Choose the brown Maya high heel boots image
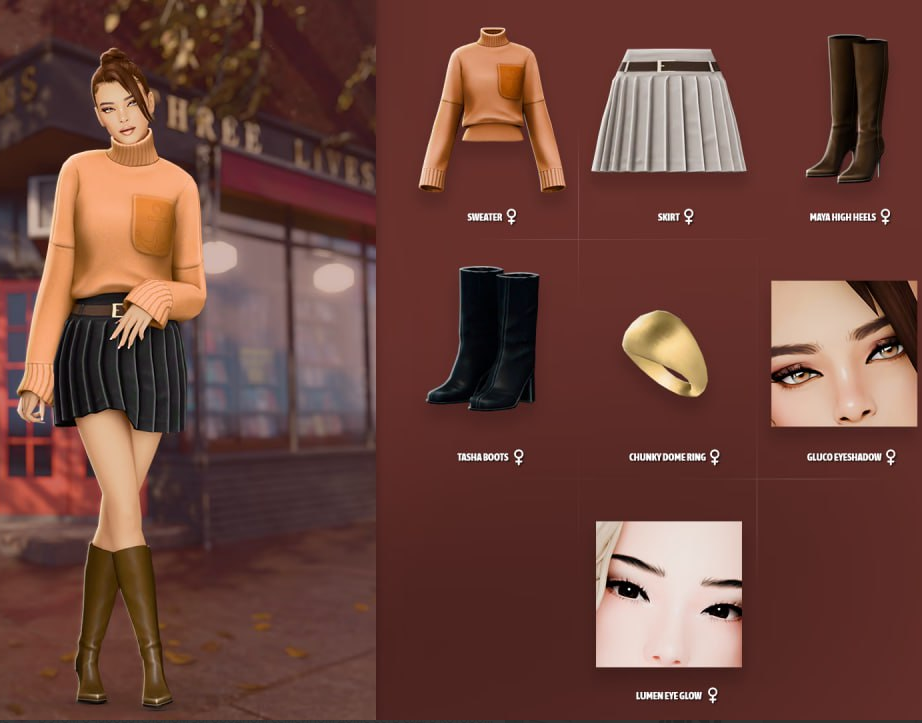This screenshot has width=922, height=723. click(x=849, y=108)
